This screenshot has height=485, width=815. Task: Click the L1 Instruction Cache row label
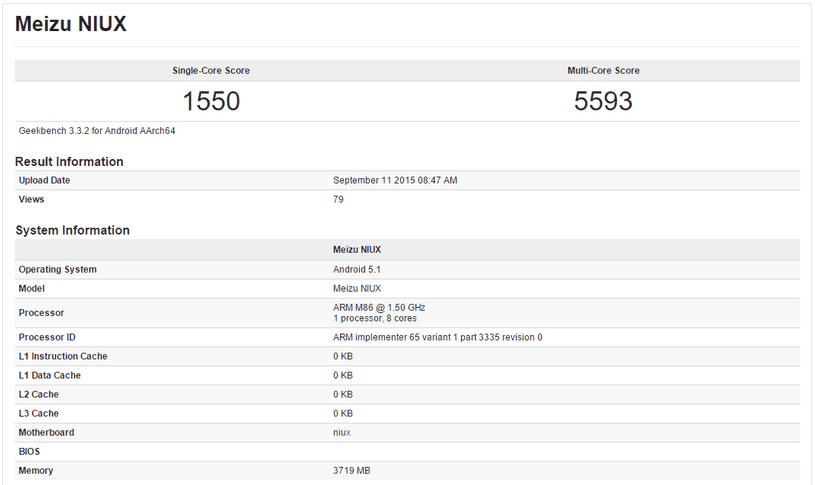63,357
